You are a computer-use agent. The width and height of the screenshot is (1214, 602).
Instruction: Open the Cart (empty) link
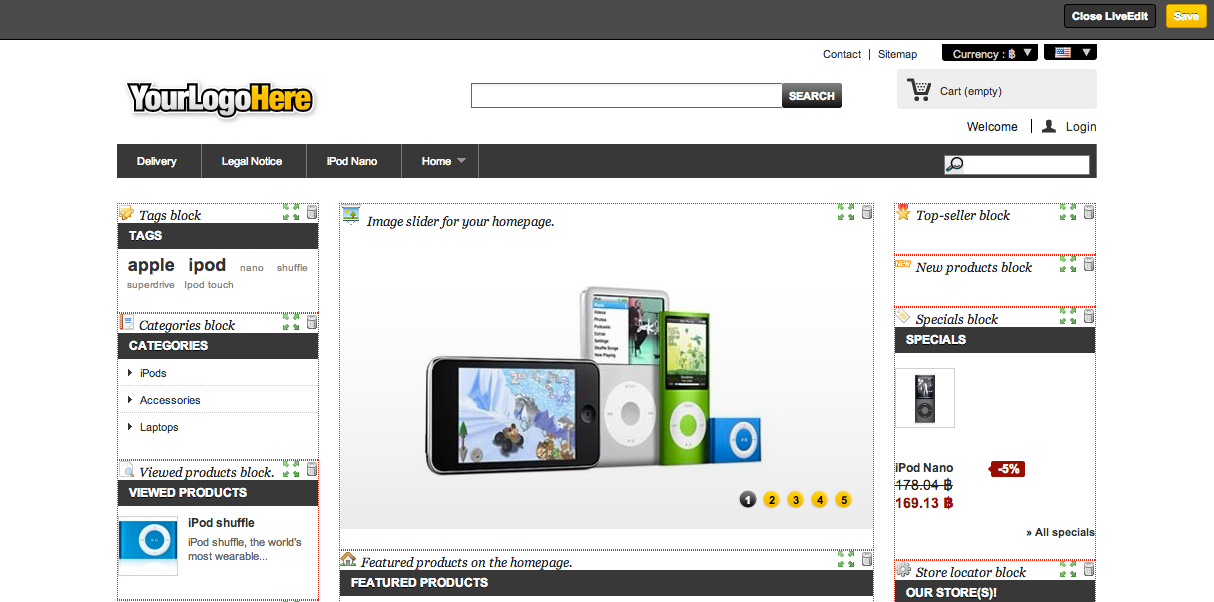[x=971, y=91]
